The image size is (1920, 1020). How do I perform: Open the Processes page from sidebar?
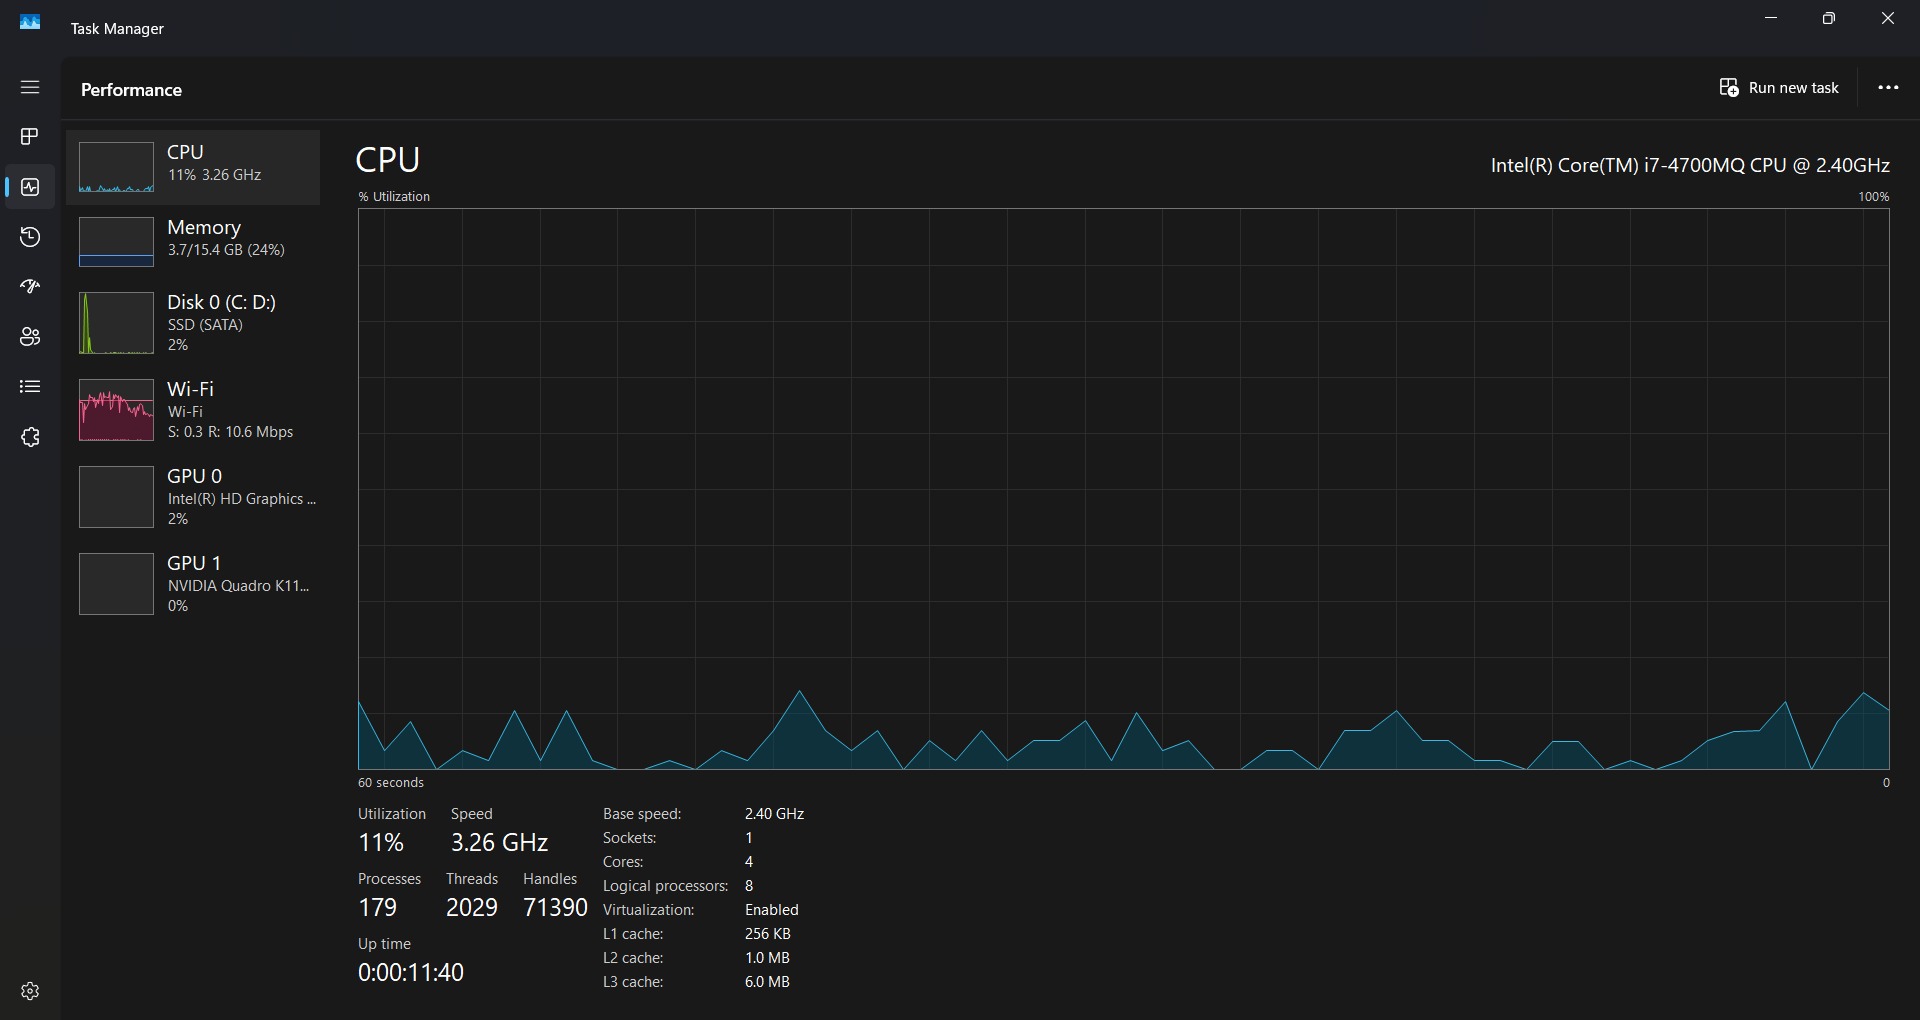coord(30,136)
